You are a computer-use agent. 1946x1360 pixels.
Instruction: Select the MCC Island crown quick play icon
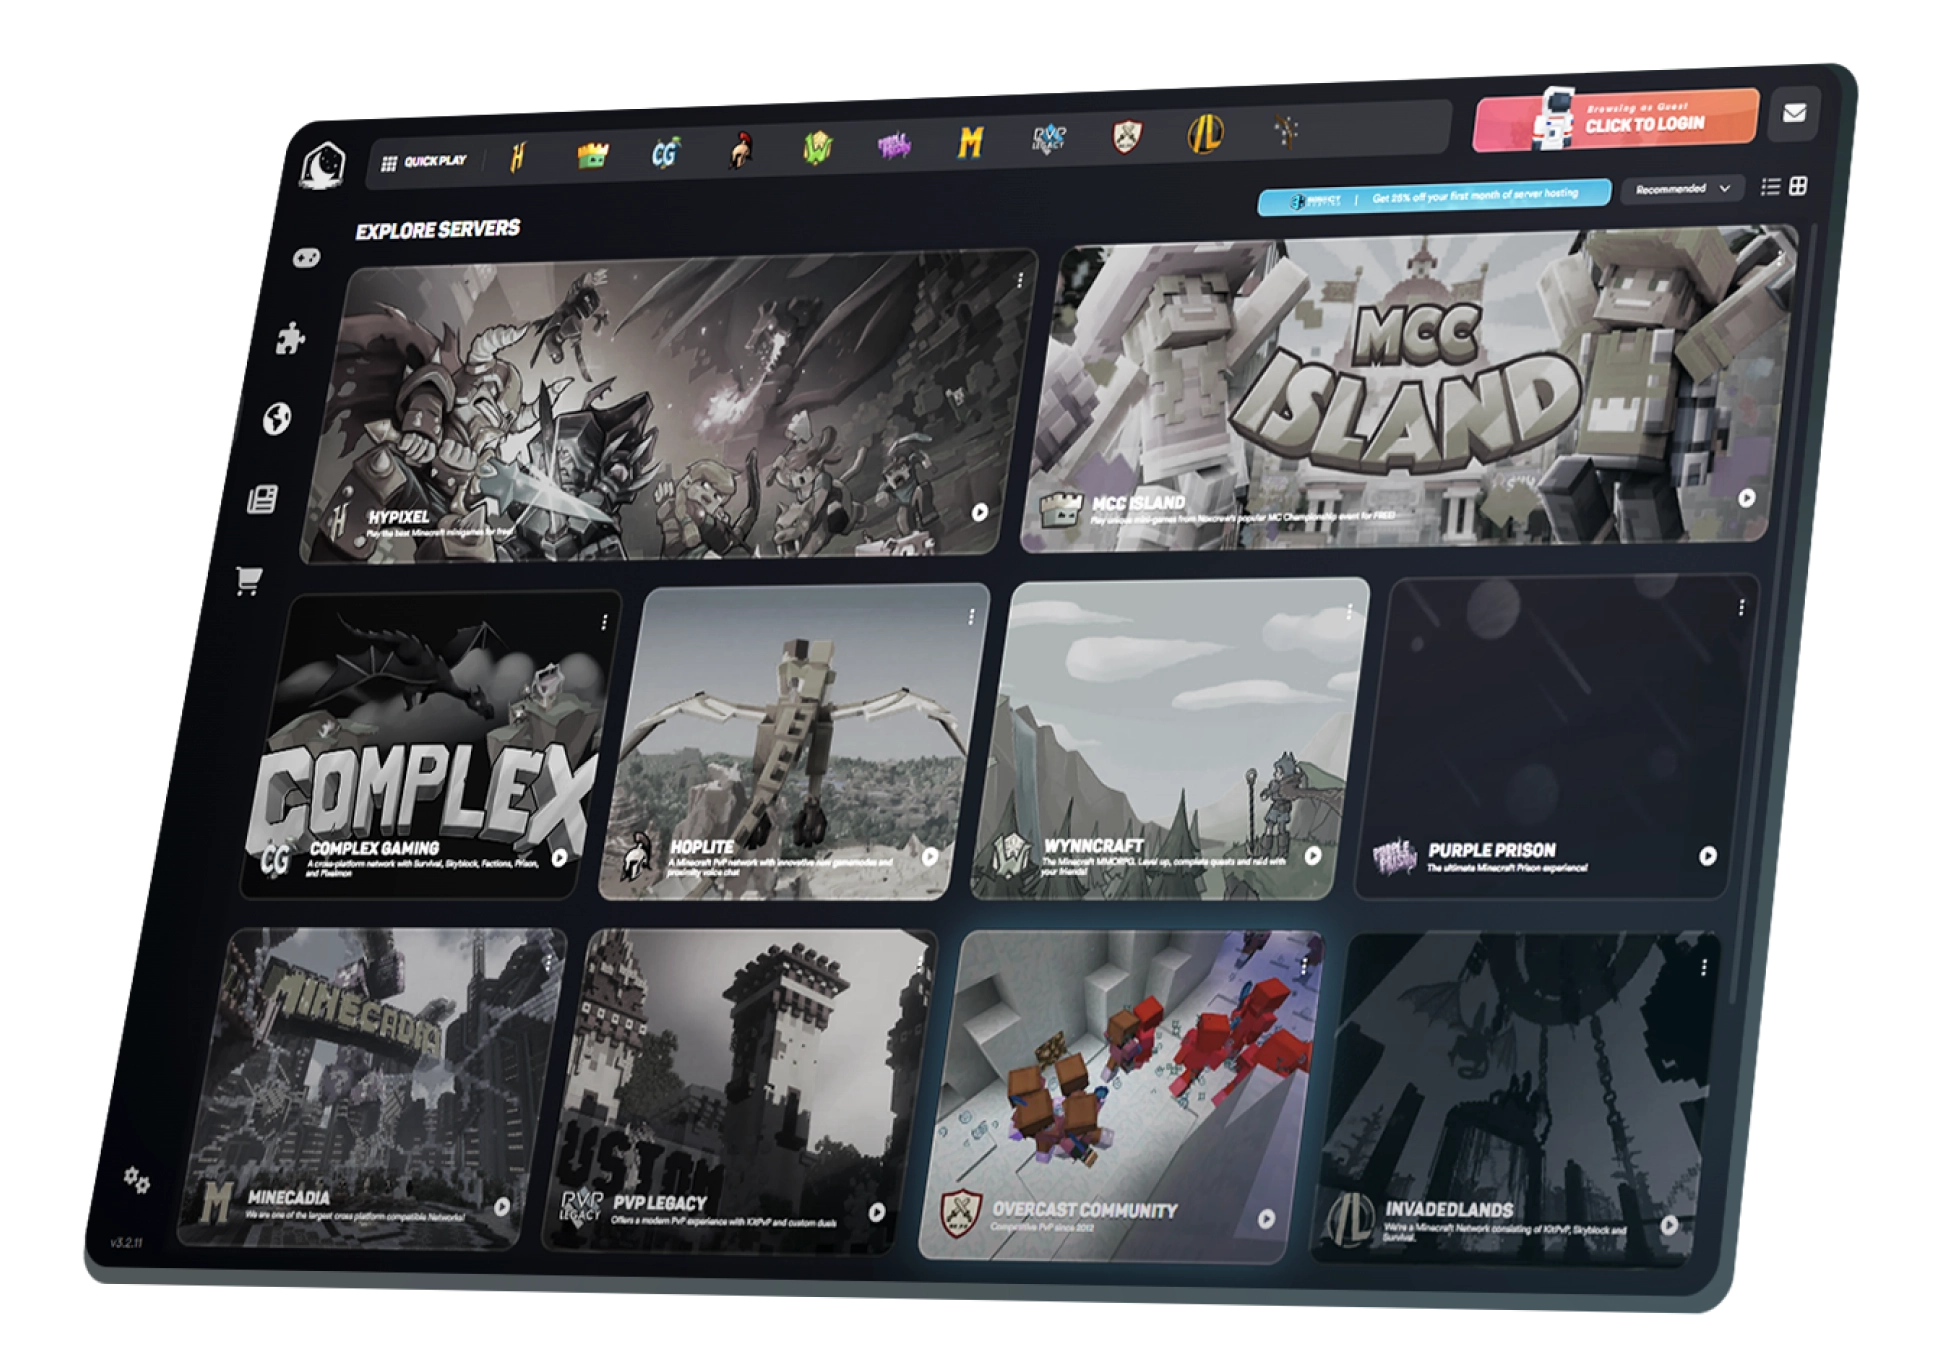pos(593,154)
